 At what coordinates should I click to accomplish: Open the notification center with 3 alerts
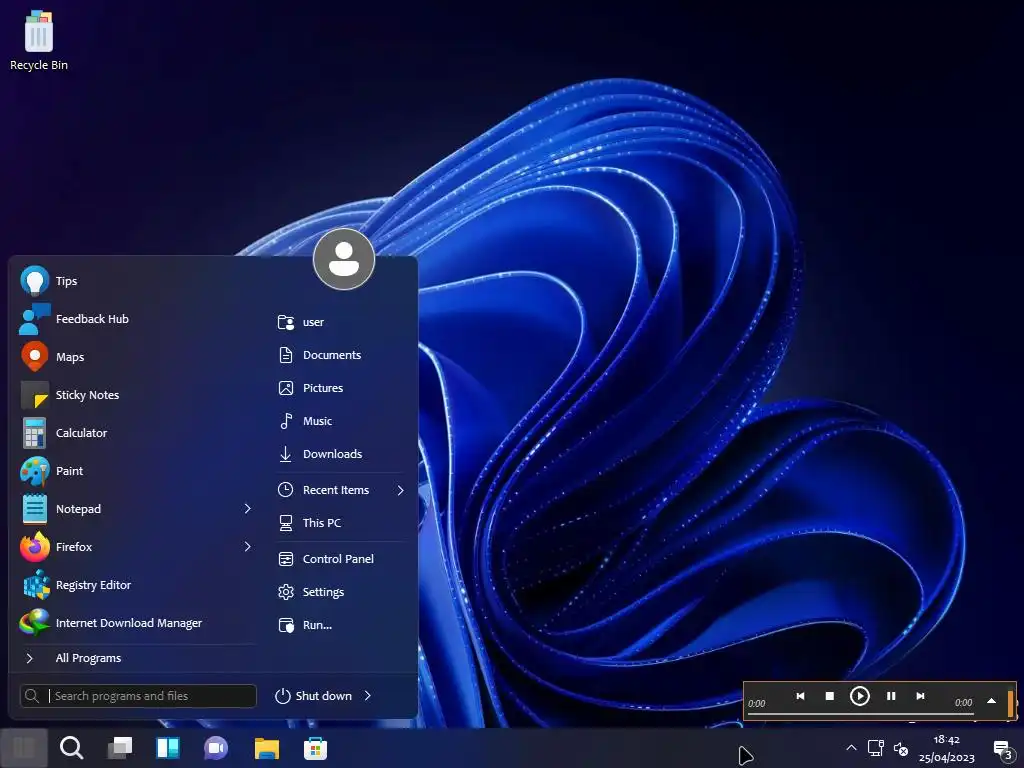pos(1002,749)
